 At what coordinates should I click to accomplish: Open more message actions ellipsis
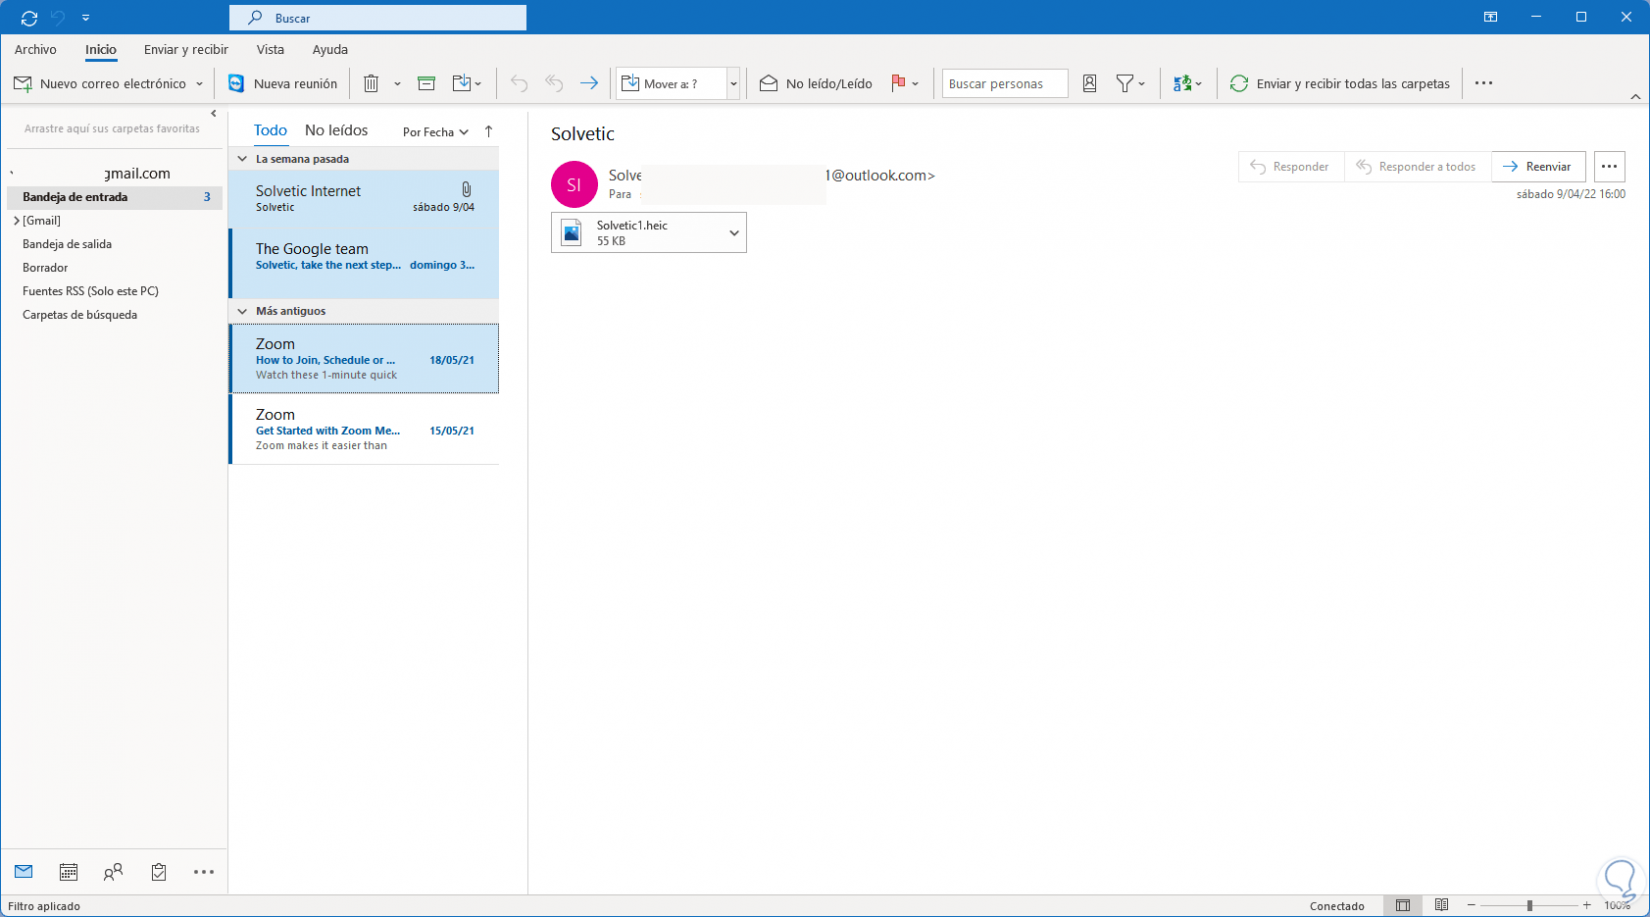[x=1609, y=167]
